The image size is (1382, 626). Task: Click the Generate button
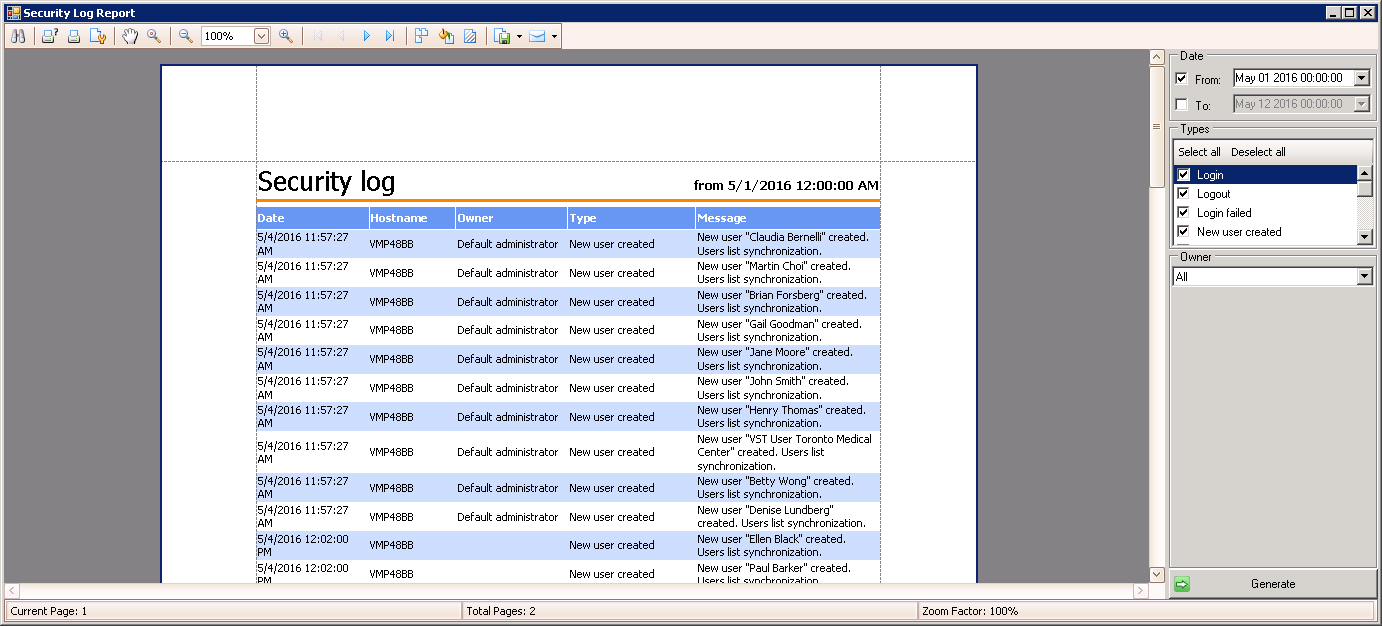(1272, 584)
